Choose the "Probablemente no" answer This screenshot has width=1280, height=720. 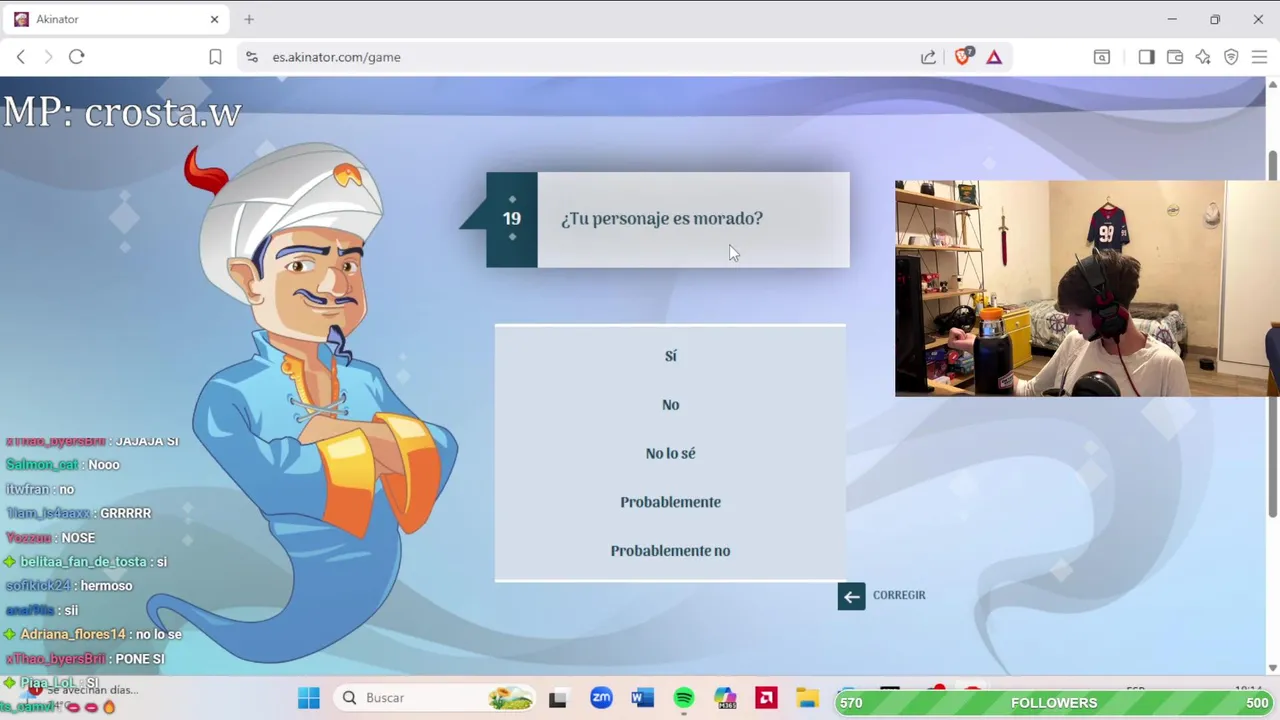tap(670, 551)
